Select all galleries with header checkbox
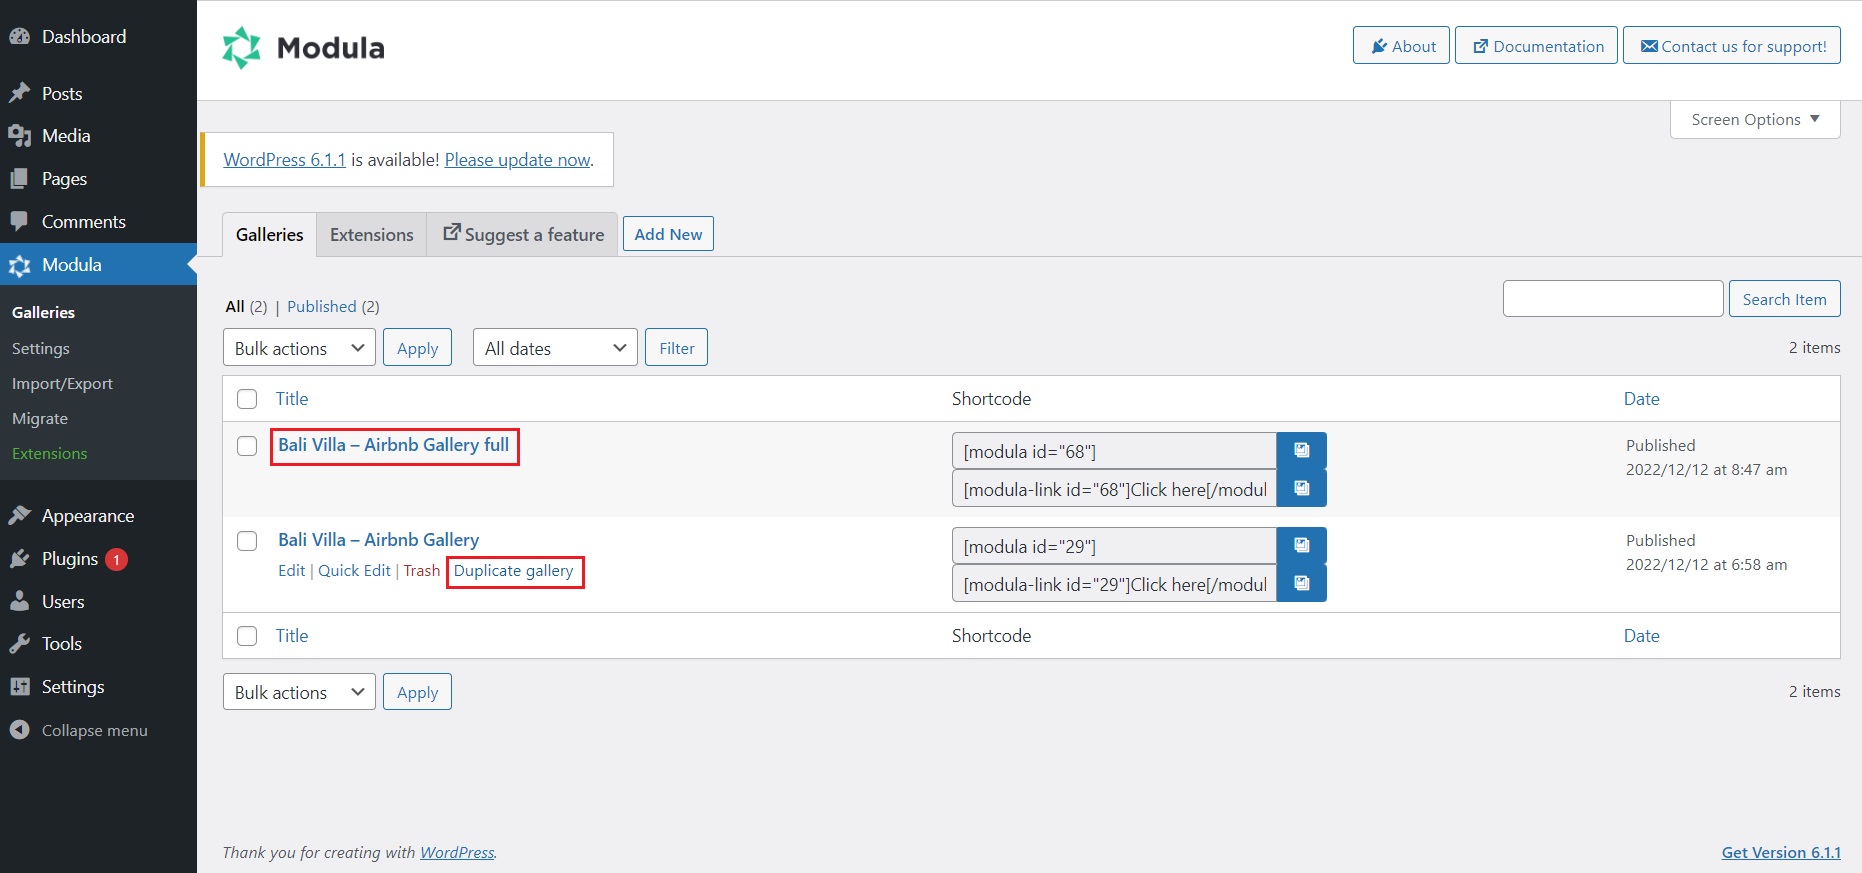The height and width of the screenshot is (873, 1862). point(247,399)
